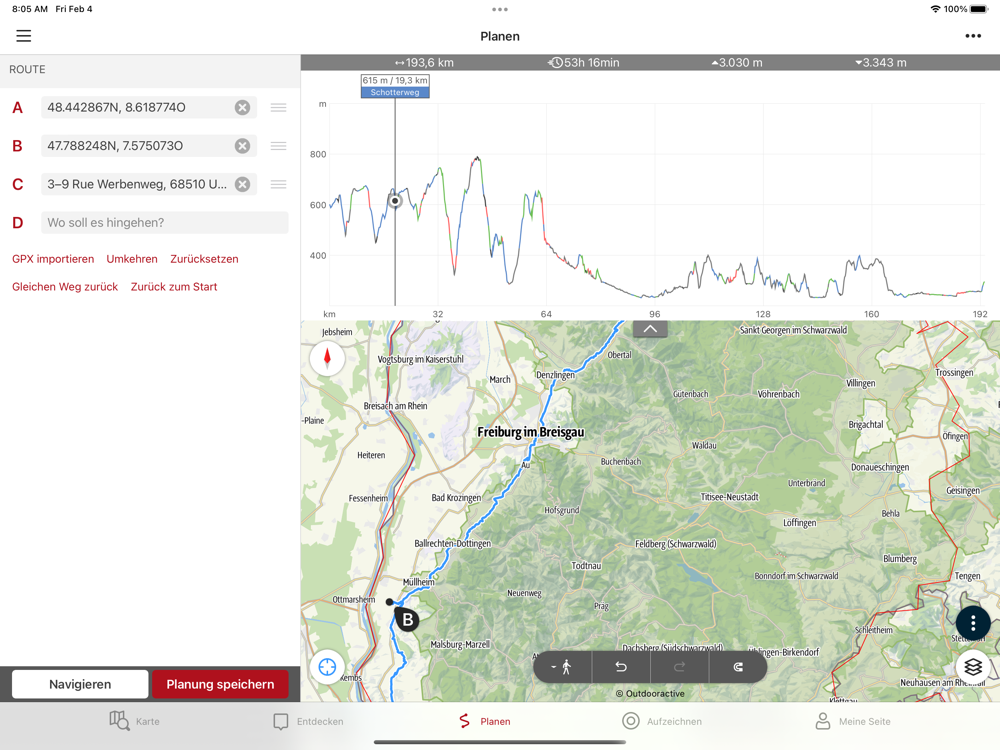This screenshot has height=750, width=1000.
Task: Tap the distance 193,6 km stat
Action: coord(424,62)
